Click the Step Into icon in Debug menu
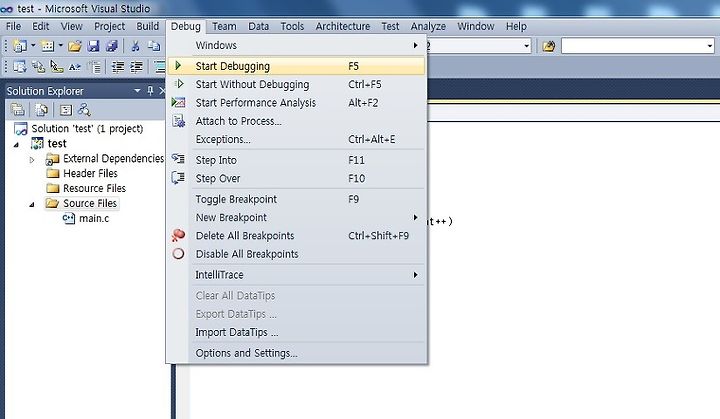720x419 pixels. tap(178, 159)
